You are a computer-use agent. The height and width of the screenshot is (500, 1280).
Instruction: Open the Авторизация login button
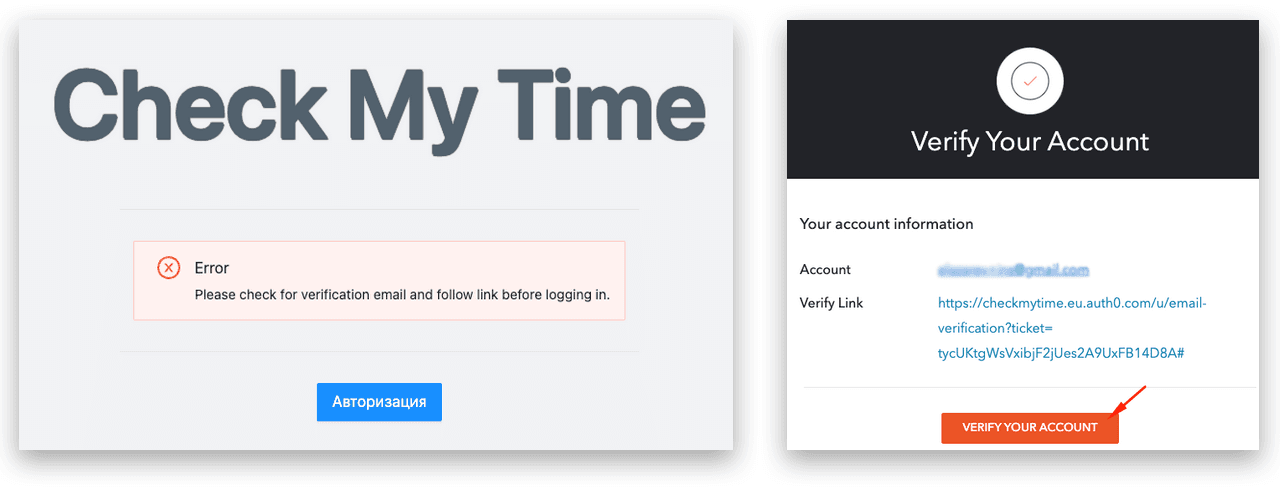point(379,402)
